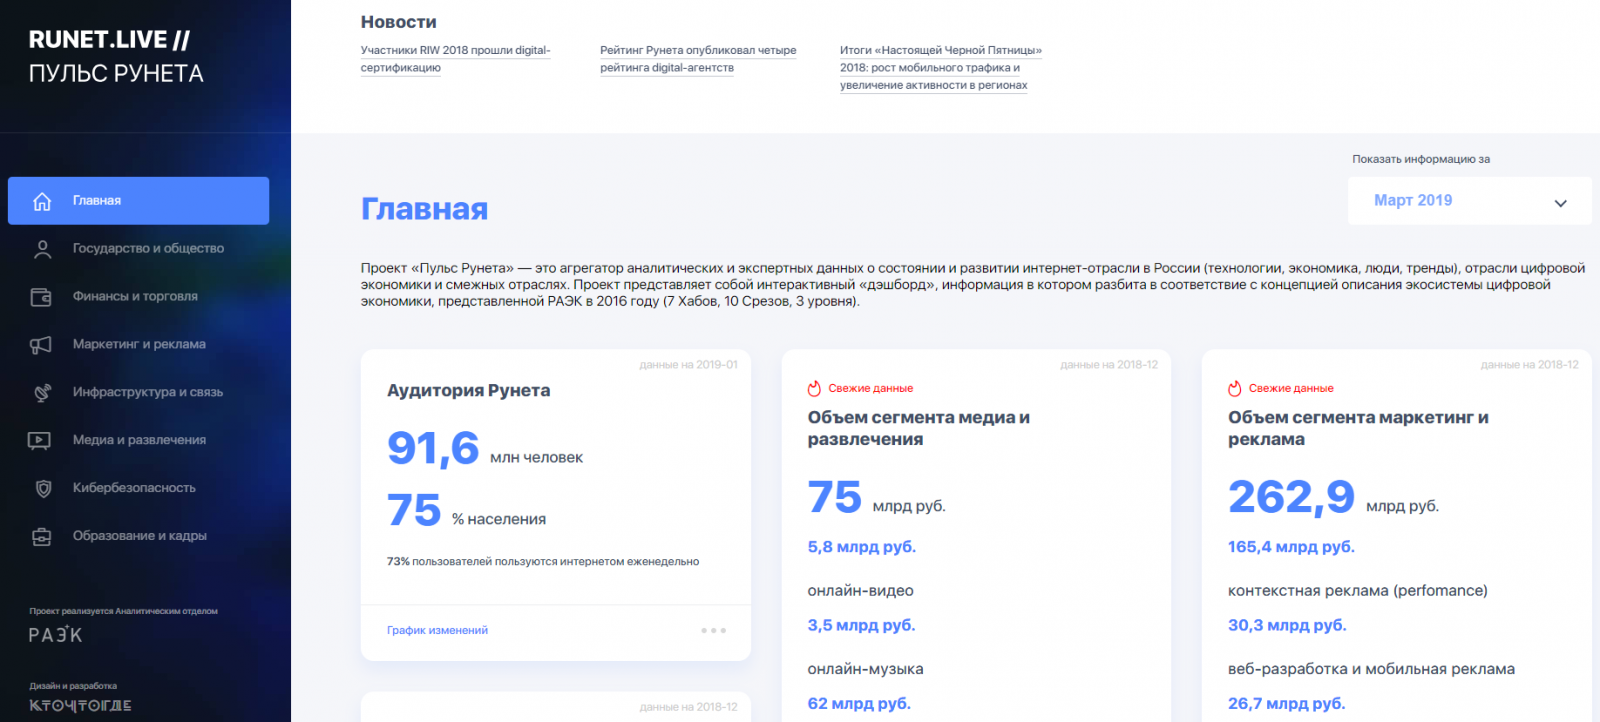Click the График изменений link

click(437, 631)
